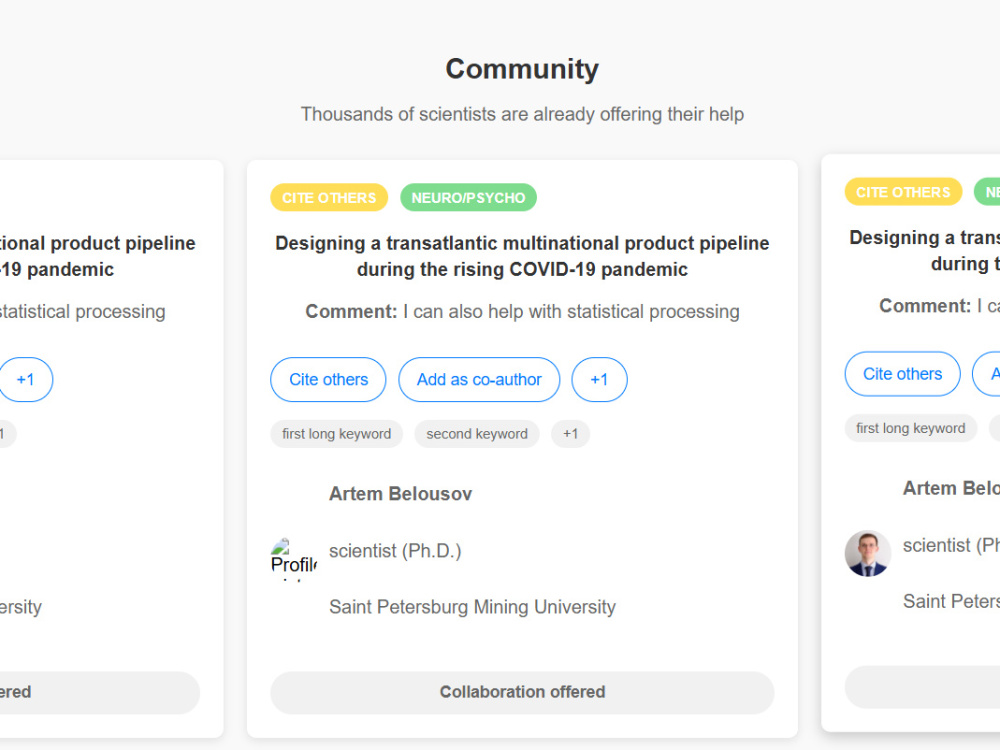Open Artem Belousov's profile photo in right card
This screenshot has height=750, width=1000.
click(867, 553)
